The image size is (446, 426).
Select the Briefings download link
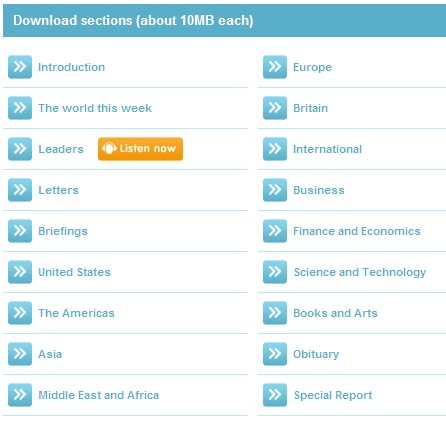pyautogui.click(x=63, y=231)
